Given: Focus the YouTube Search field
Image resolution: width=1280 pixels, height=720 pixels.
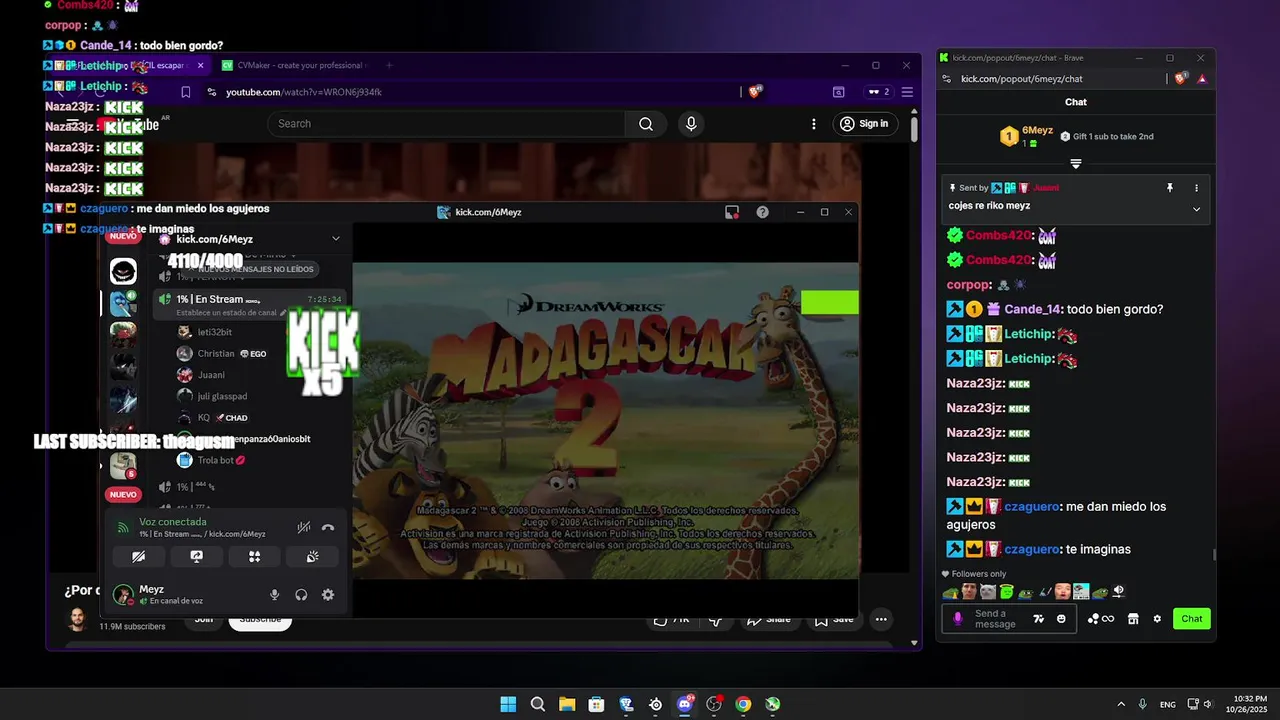Looking at the screenshot, I should click(x=446, y=124).
